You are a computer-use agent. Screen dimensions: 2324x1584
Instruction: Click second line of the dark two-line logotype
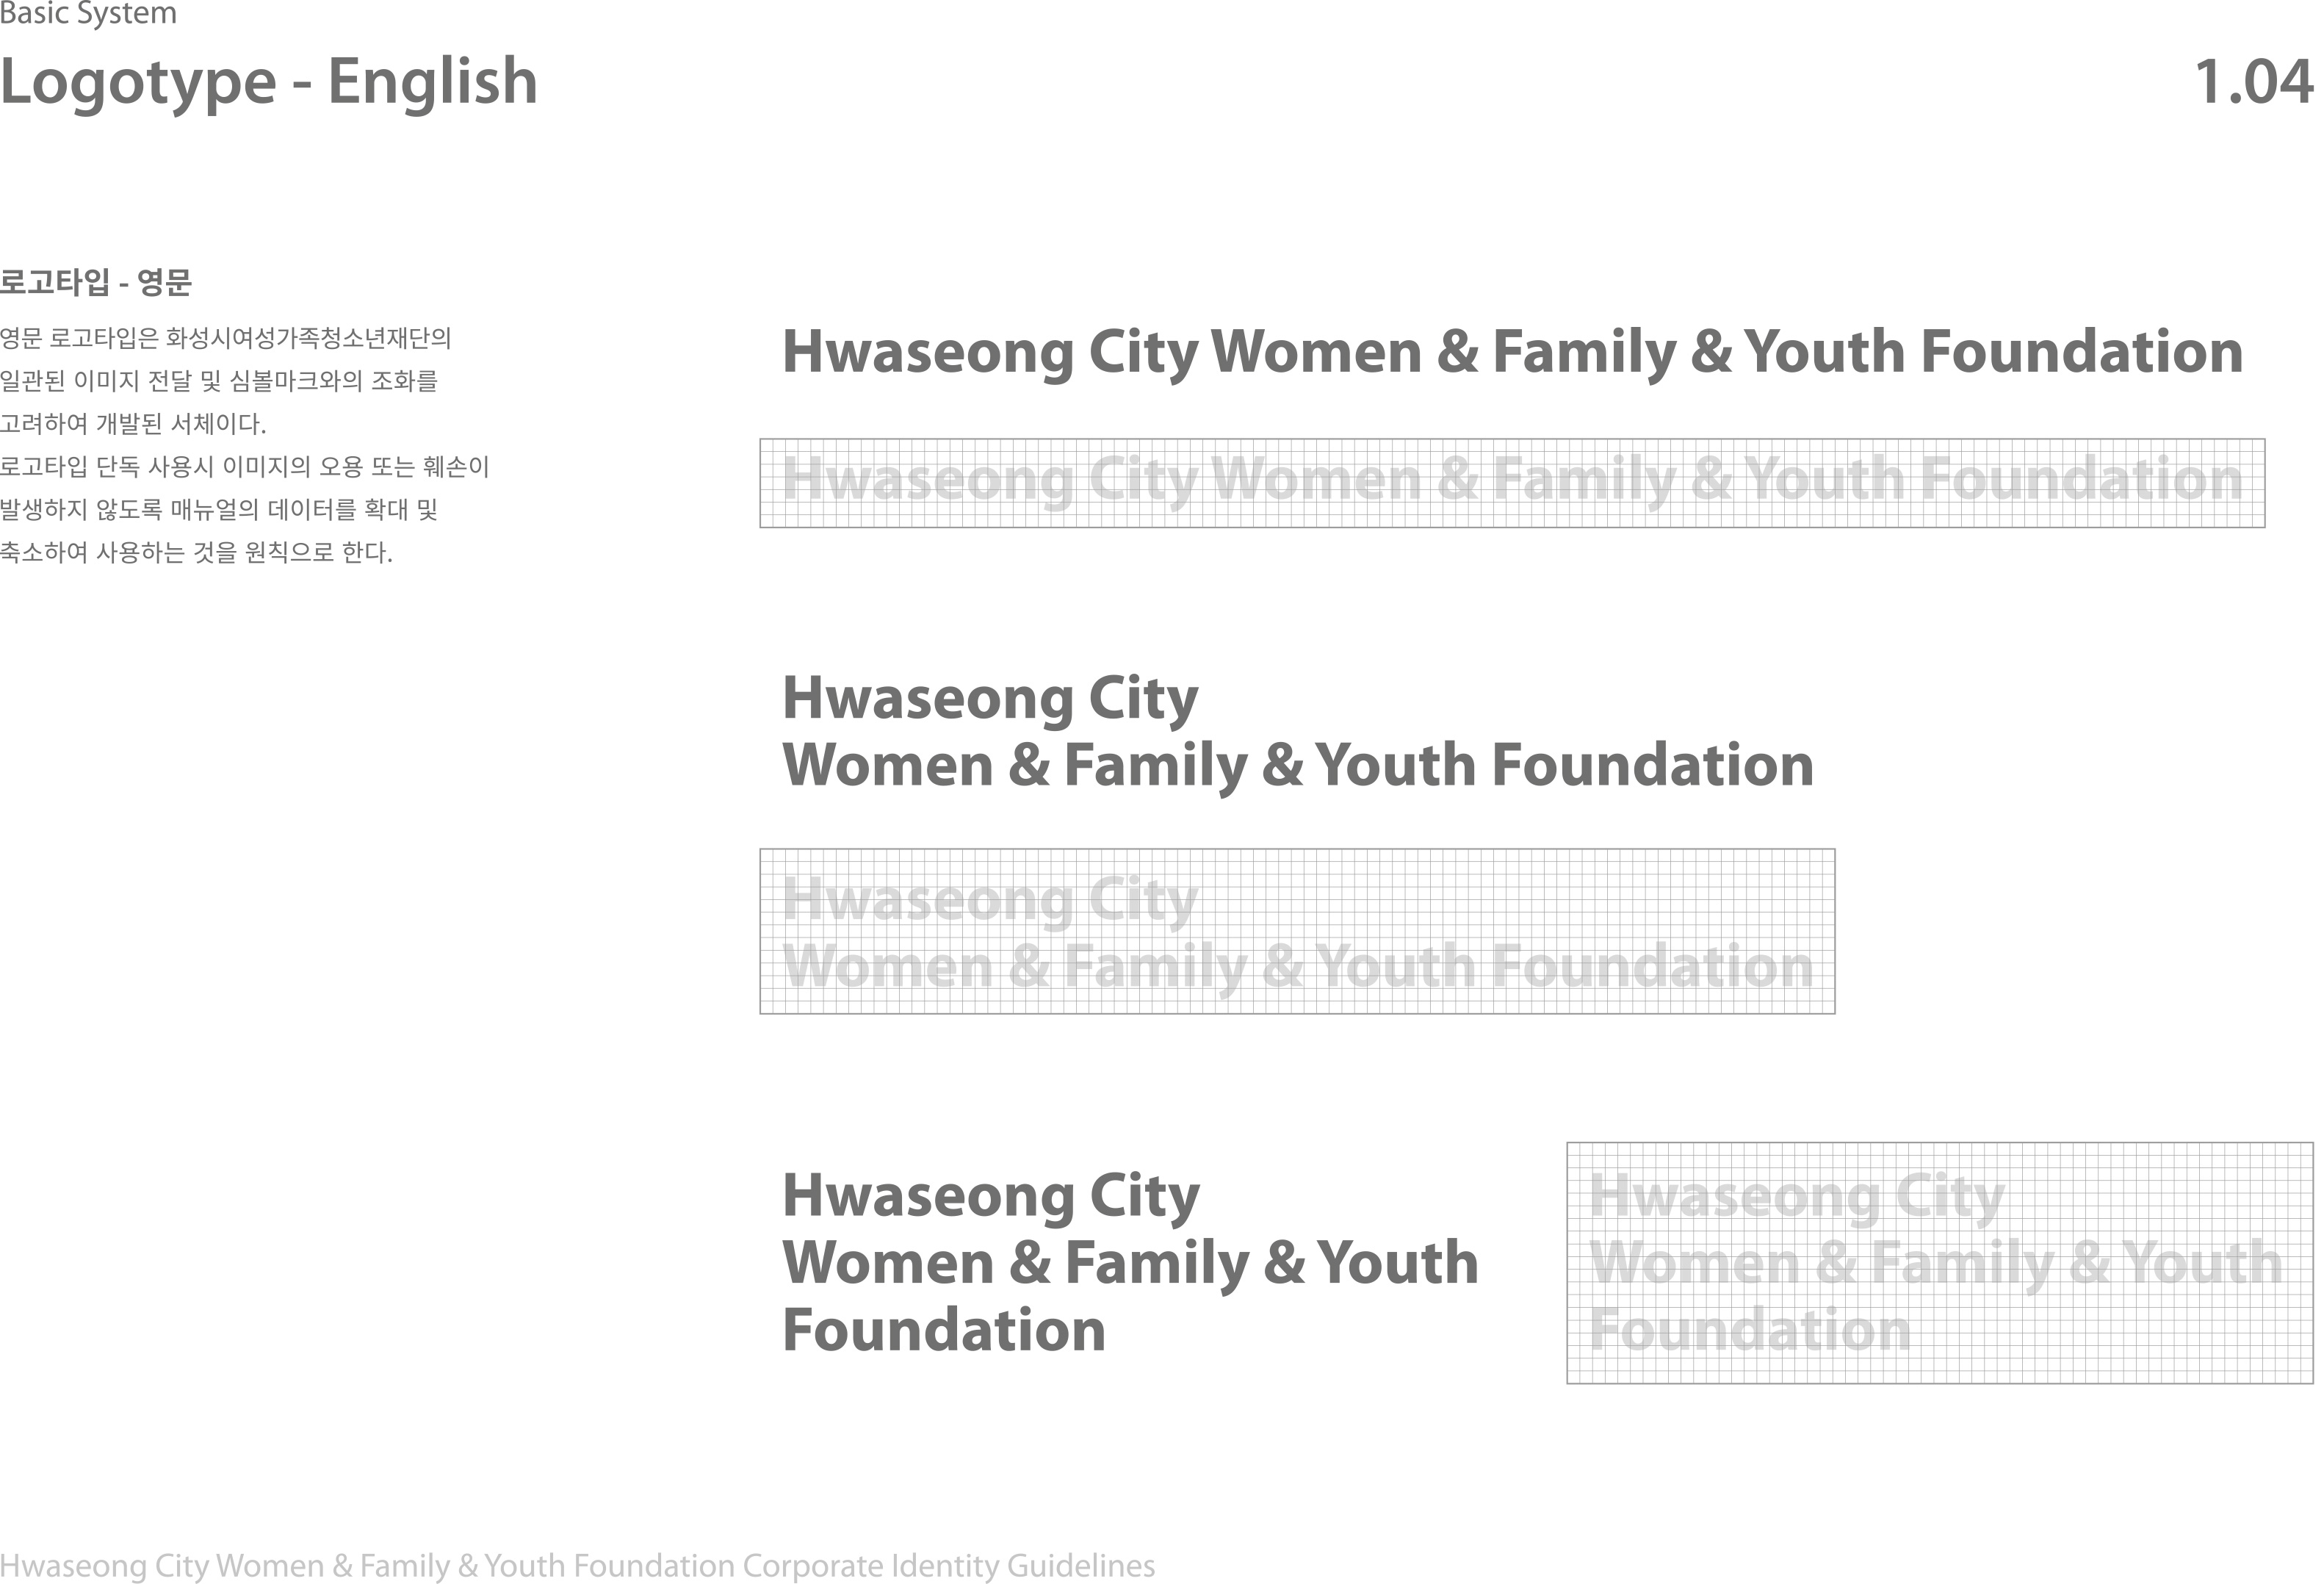click(x=1298, y=765)
